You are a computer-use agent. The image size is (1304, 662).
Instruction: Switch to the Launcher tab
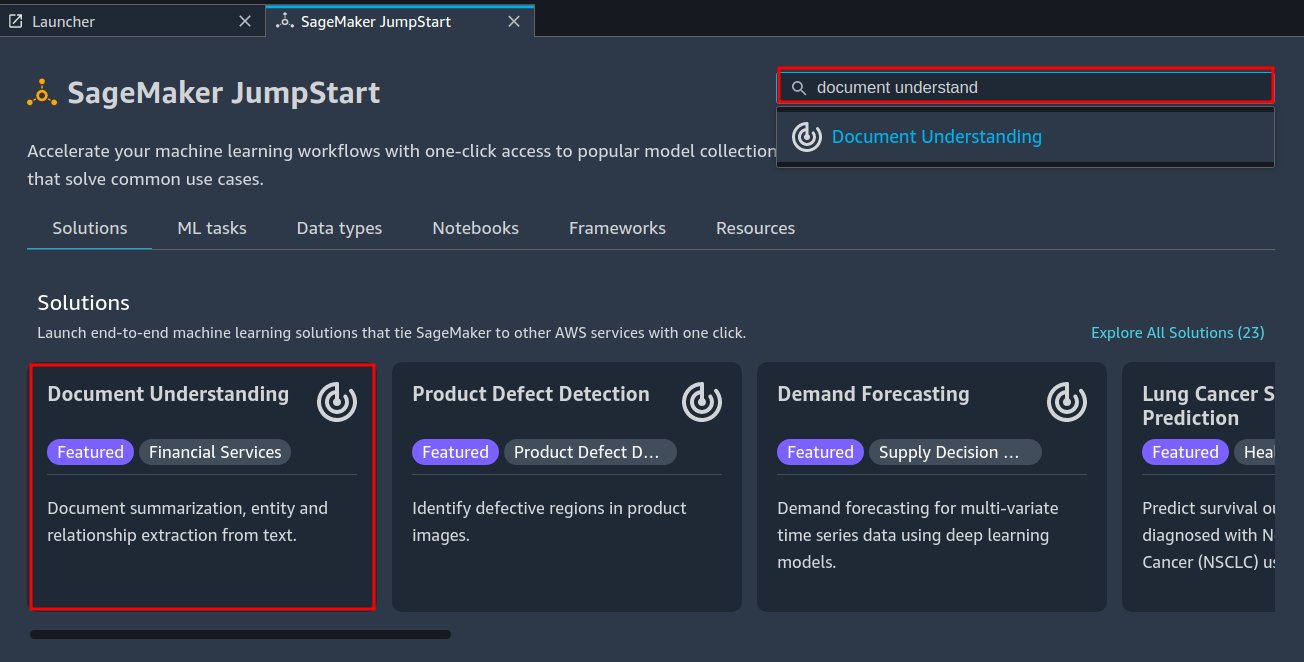click(132, 21)
